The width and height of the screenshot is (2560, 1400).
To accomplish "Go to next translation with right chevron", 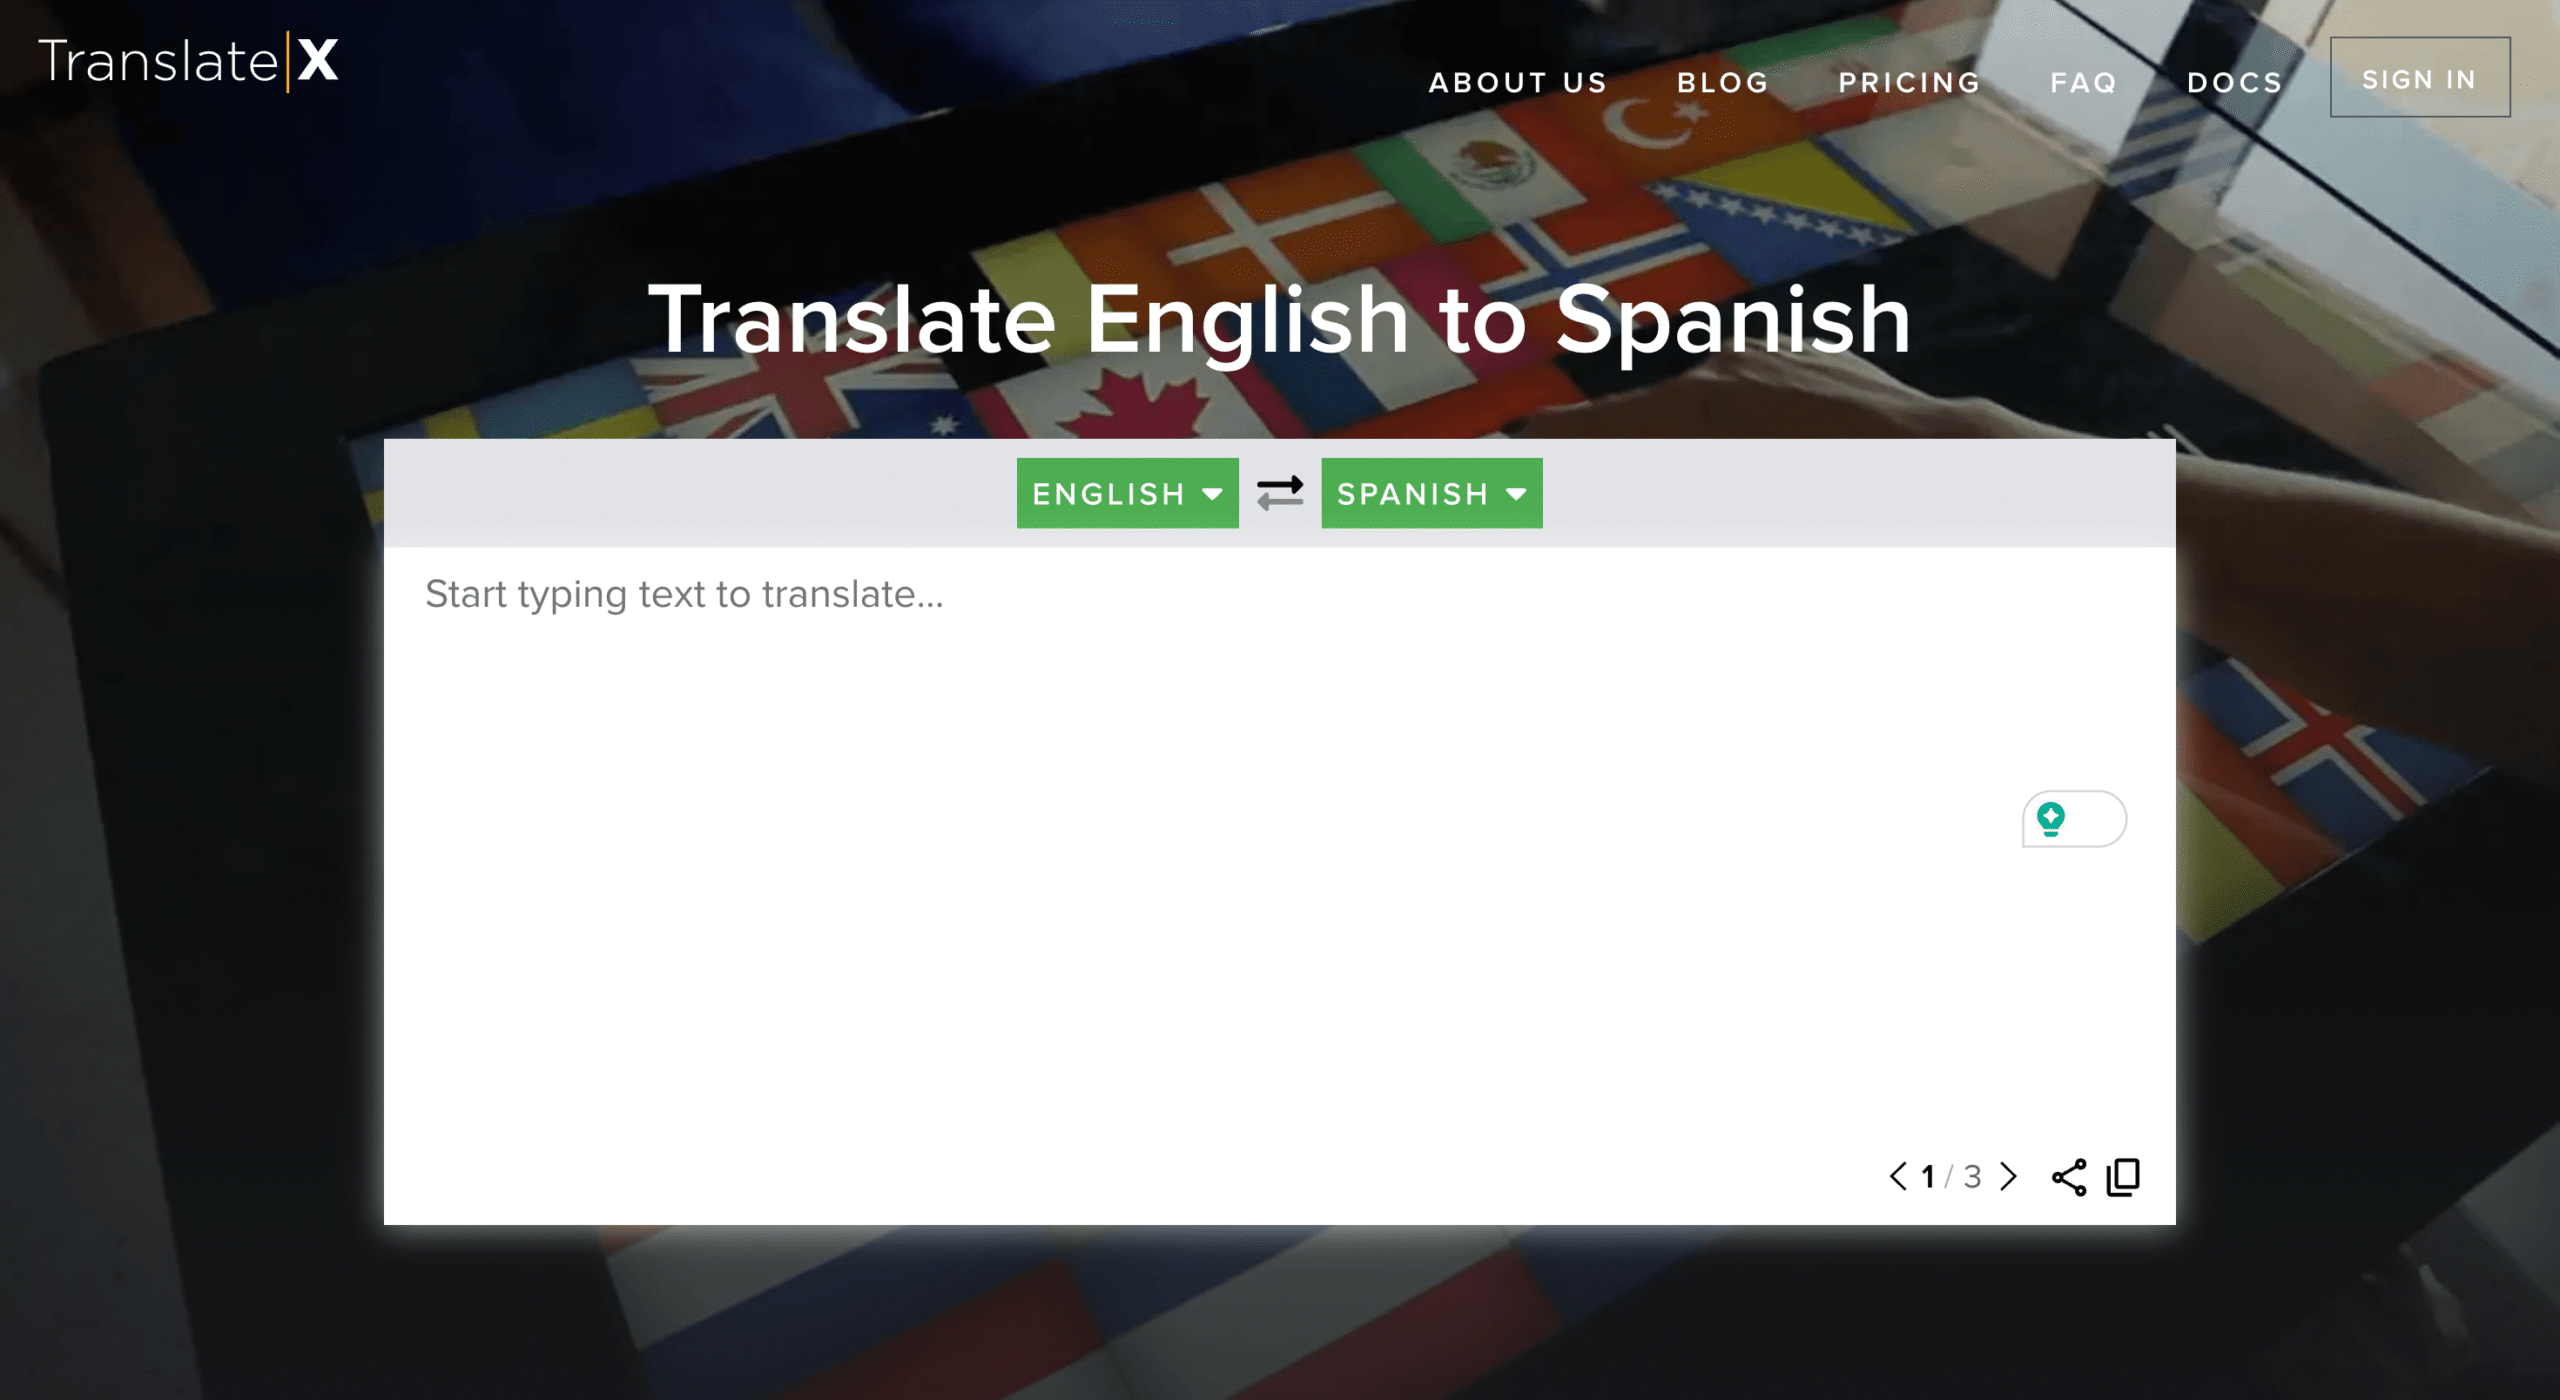I will (2008, 1176).
